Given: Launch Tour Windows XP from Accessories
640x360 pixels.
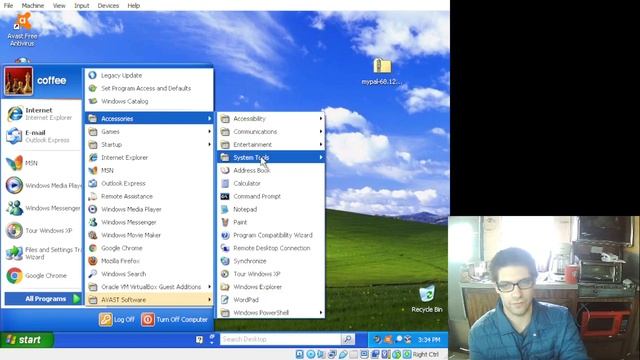Looking at the screenshot, I should tap(271, 274).
